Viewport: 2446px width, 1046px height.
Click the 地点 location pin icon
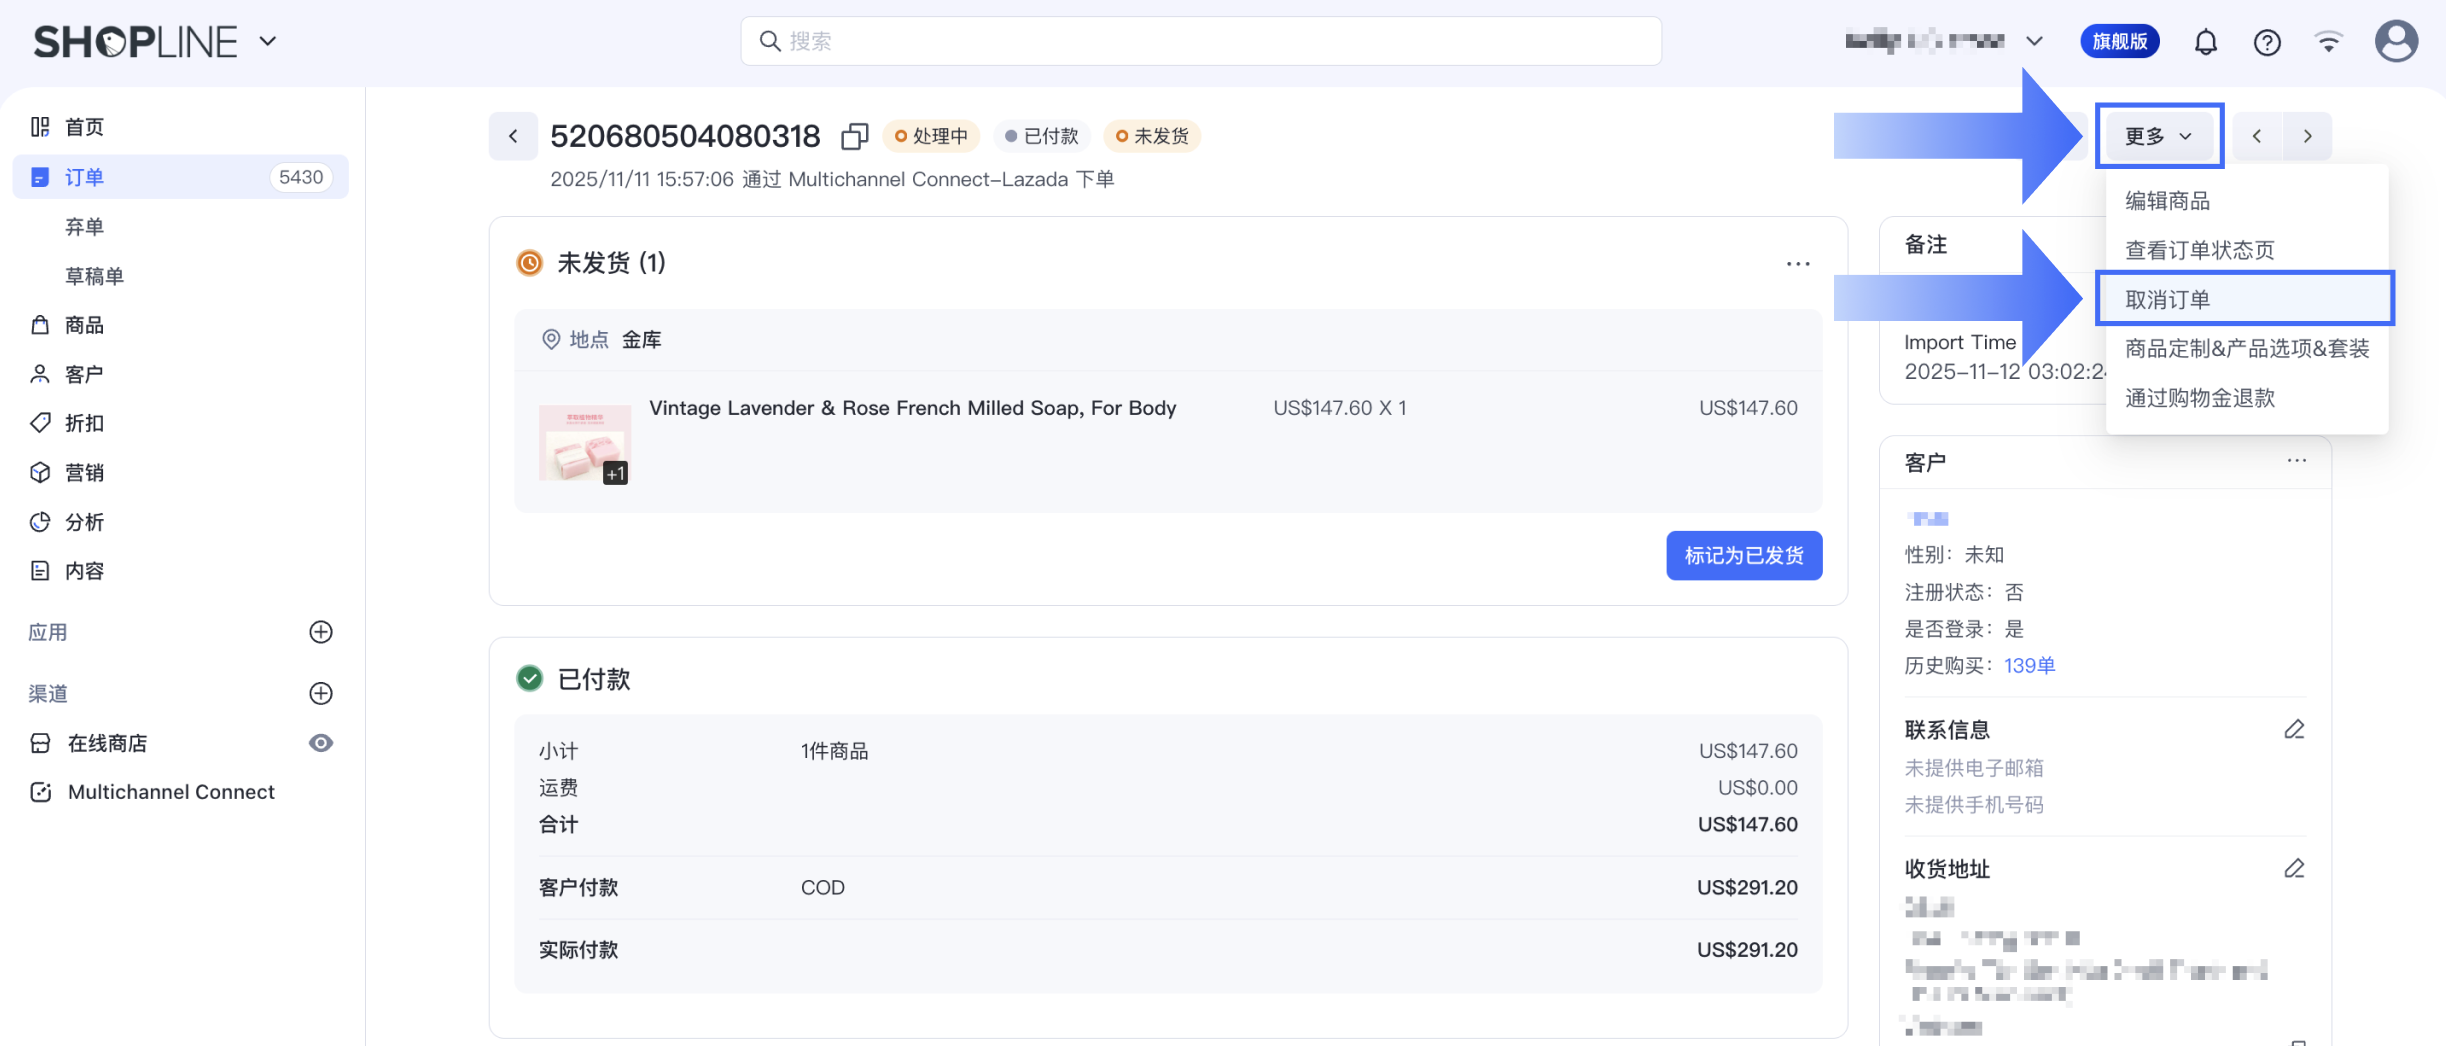coord(550,340)
